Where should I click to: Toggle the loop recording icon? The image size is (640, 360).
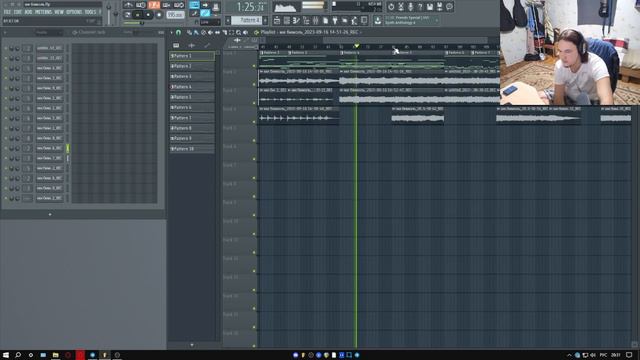(x=179, y=5)
